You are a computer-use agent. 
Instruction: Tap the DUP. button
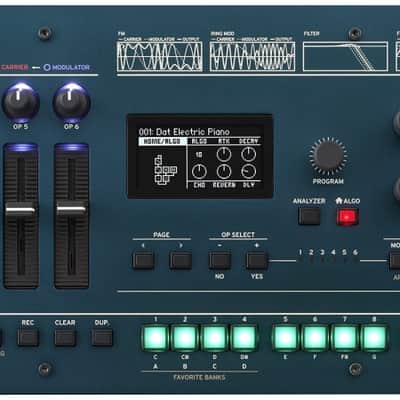102,337
